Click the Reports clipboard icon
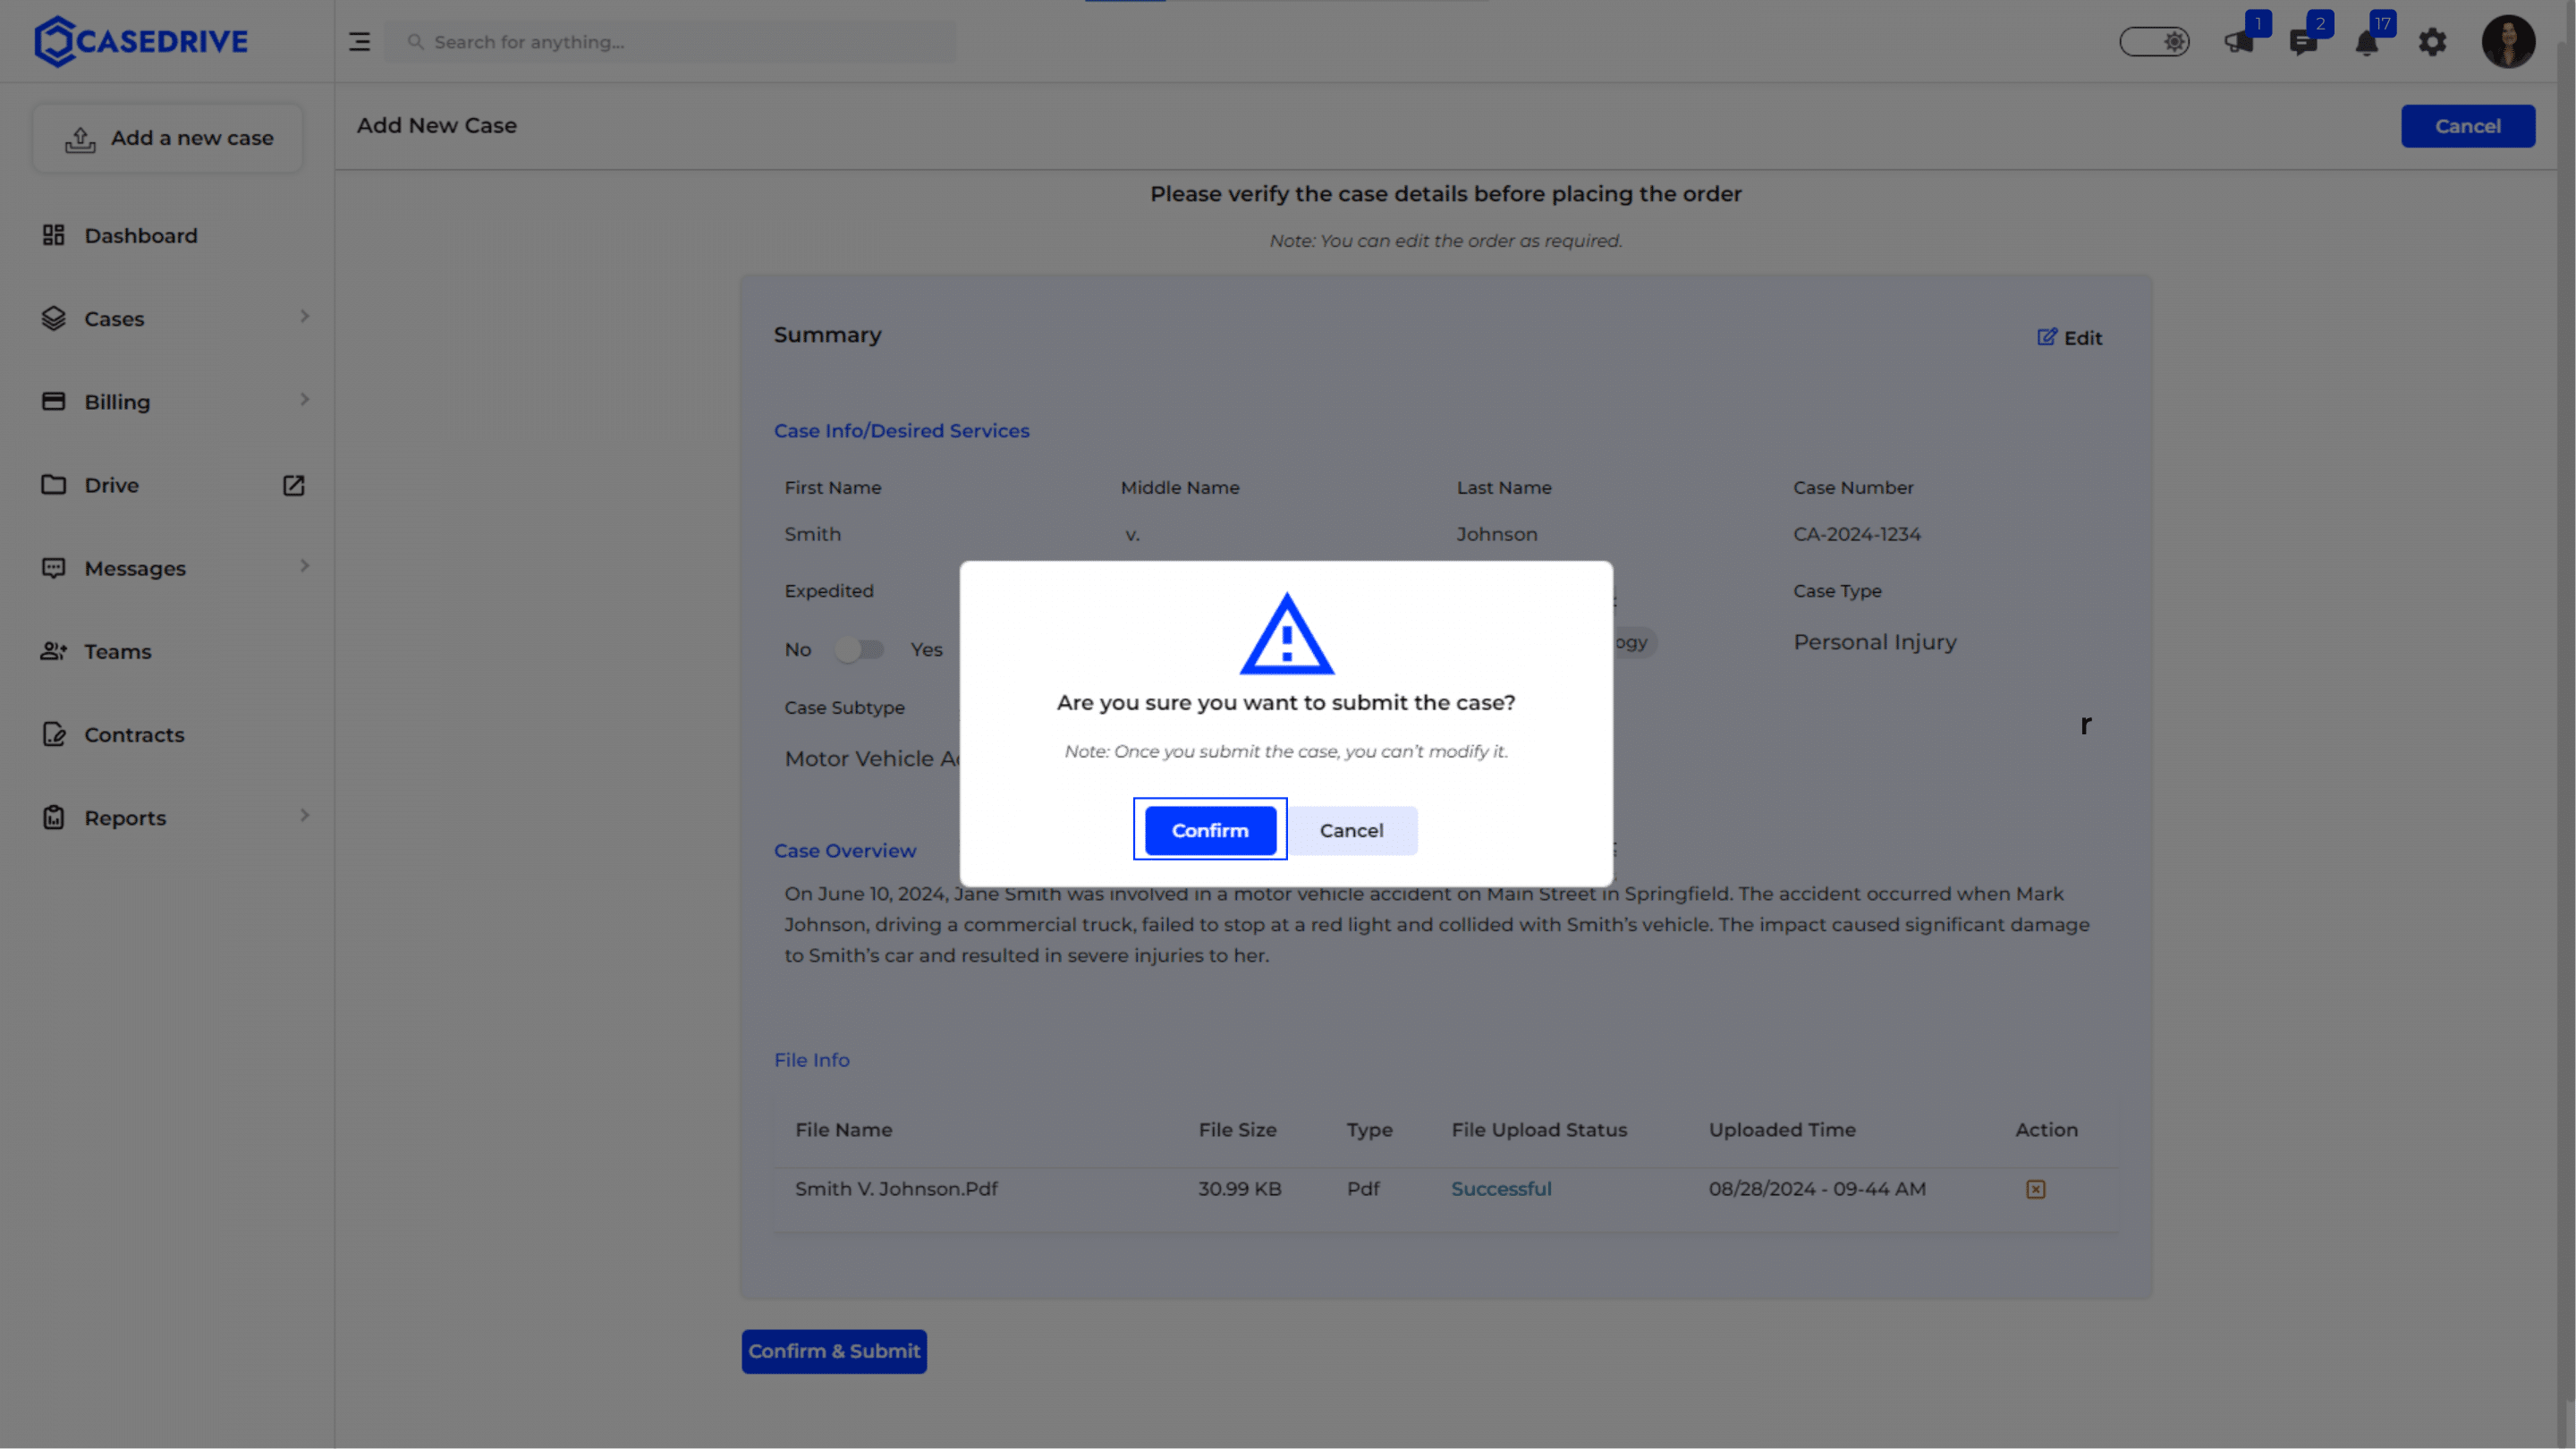This screenshot has height=1449, width=2576. pos(53,817)
